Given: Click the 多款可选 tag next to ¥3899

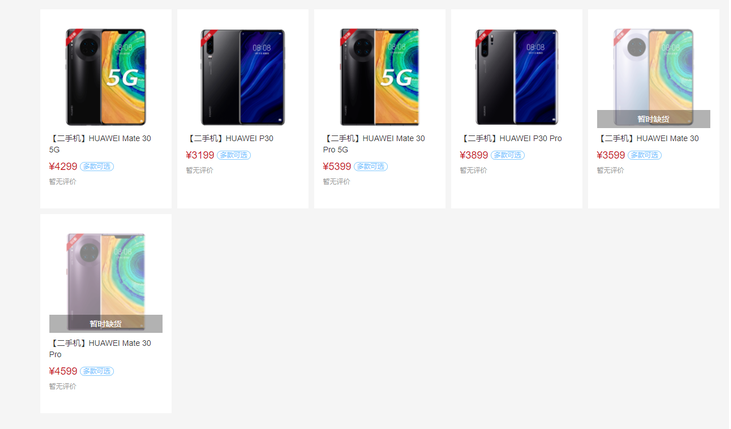Looking at the screenshot, I should click(x=508, y=155).
